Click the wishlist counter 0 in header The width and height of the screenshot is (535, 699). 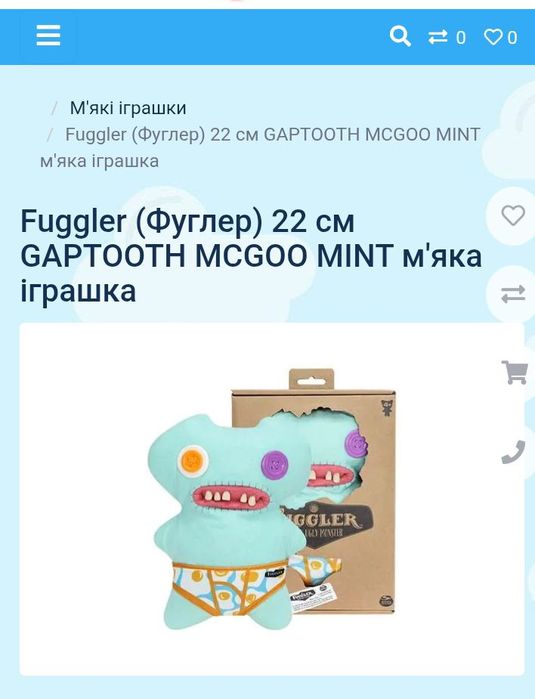pyautogui.click(x=512, y=37)
